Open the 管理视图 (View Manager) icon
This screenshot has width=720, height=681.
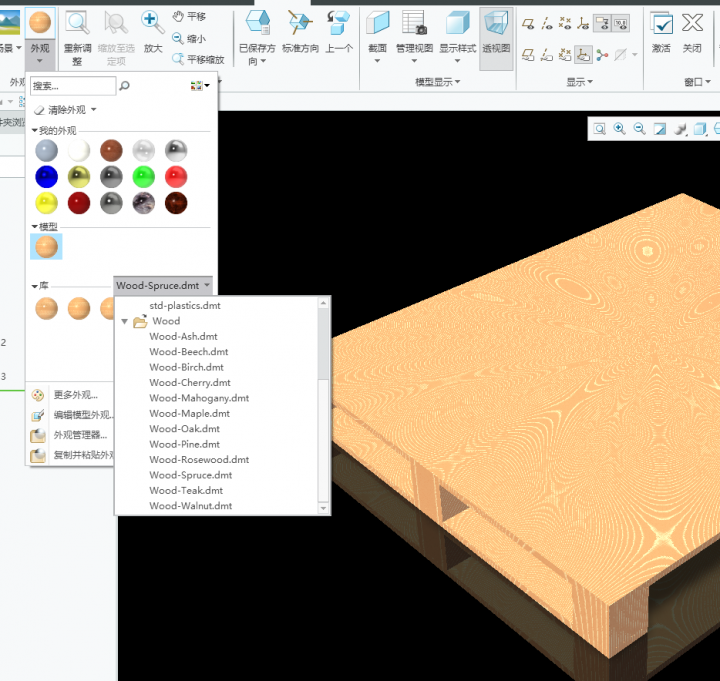[x=413, y=23]
